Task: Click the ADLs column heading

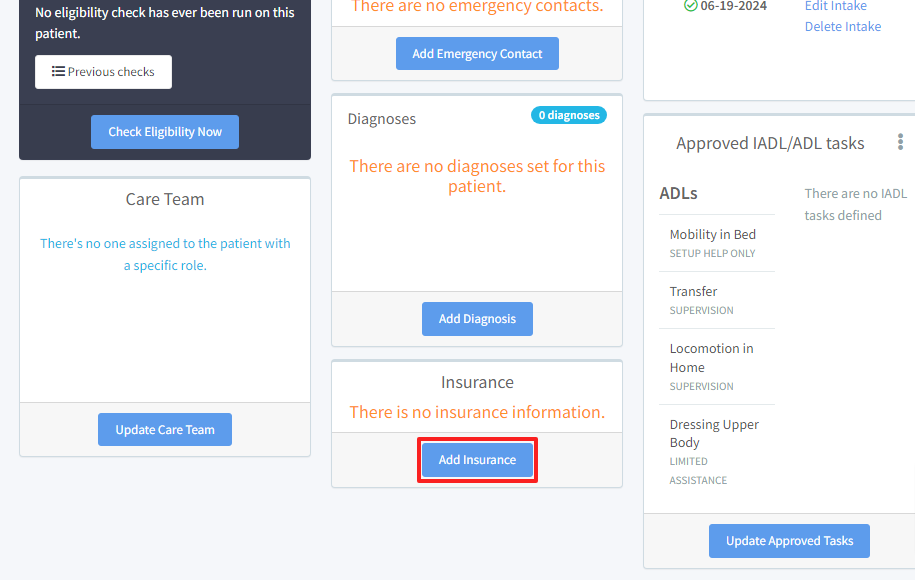Action: (x=678, y=193)
